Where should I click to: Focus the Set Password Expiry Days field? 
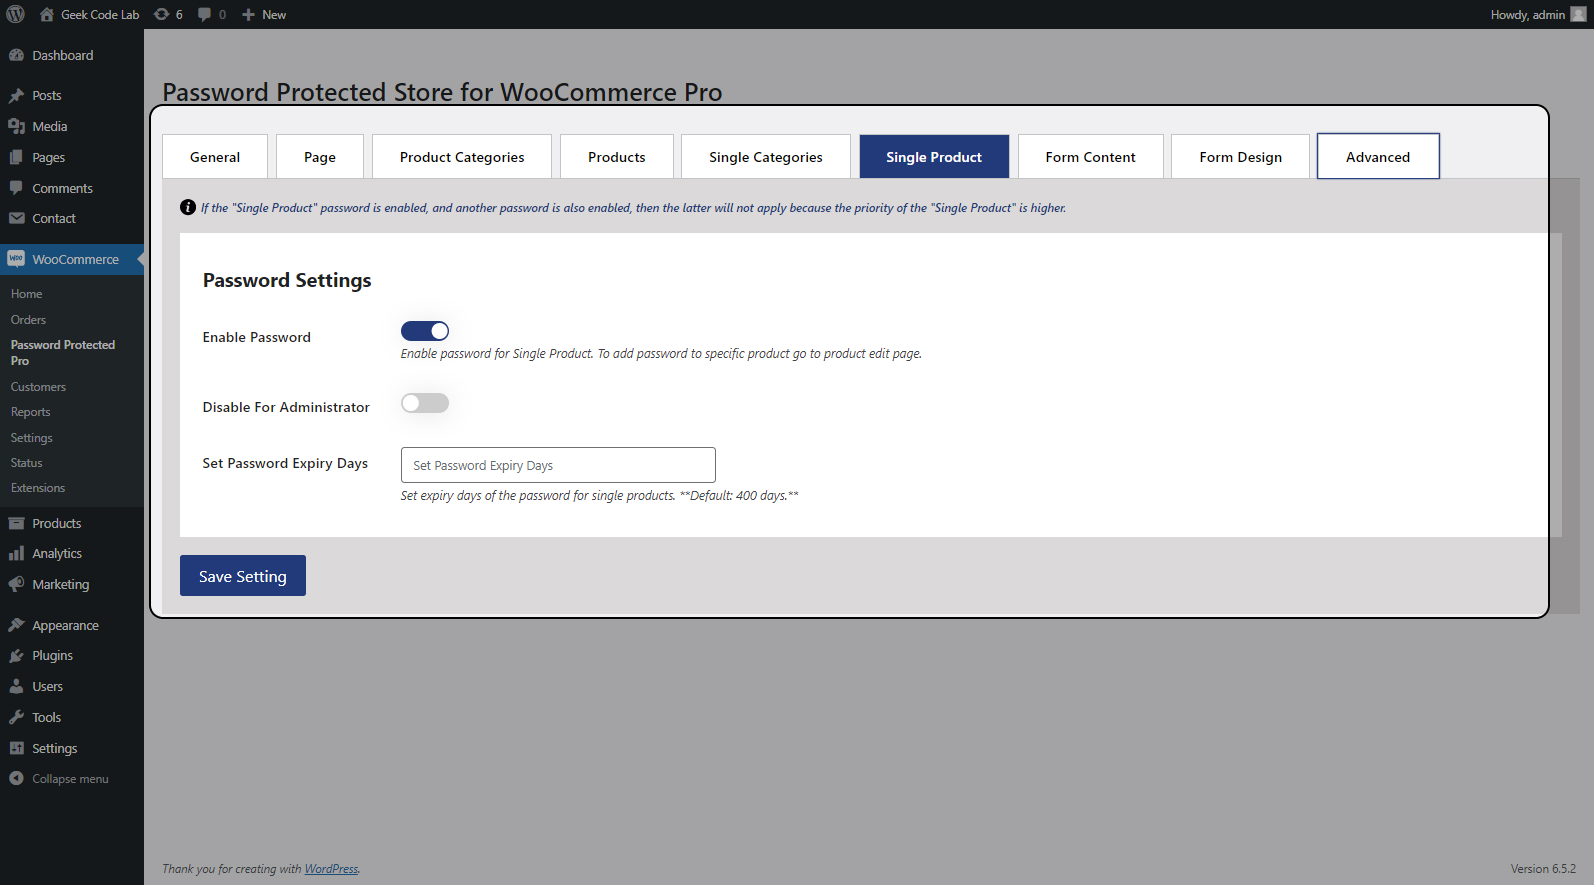558,465
